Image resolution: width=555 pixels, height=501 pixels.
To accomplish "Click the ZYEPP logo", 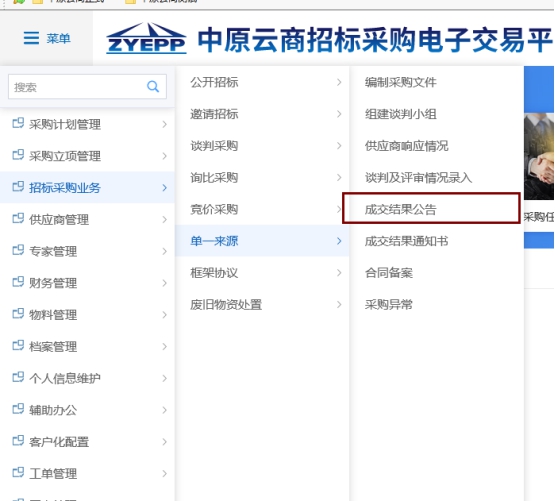I will [146, 38].
